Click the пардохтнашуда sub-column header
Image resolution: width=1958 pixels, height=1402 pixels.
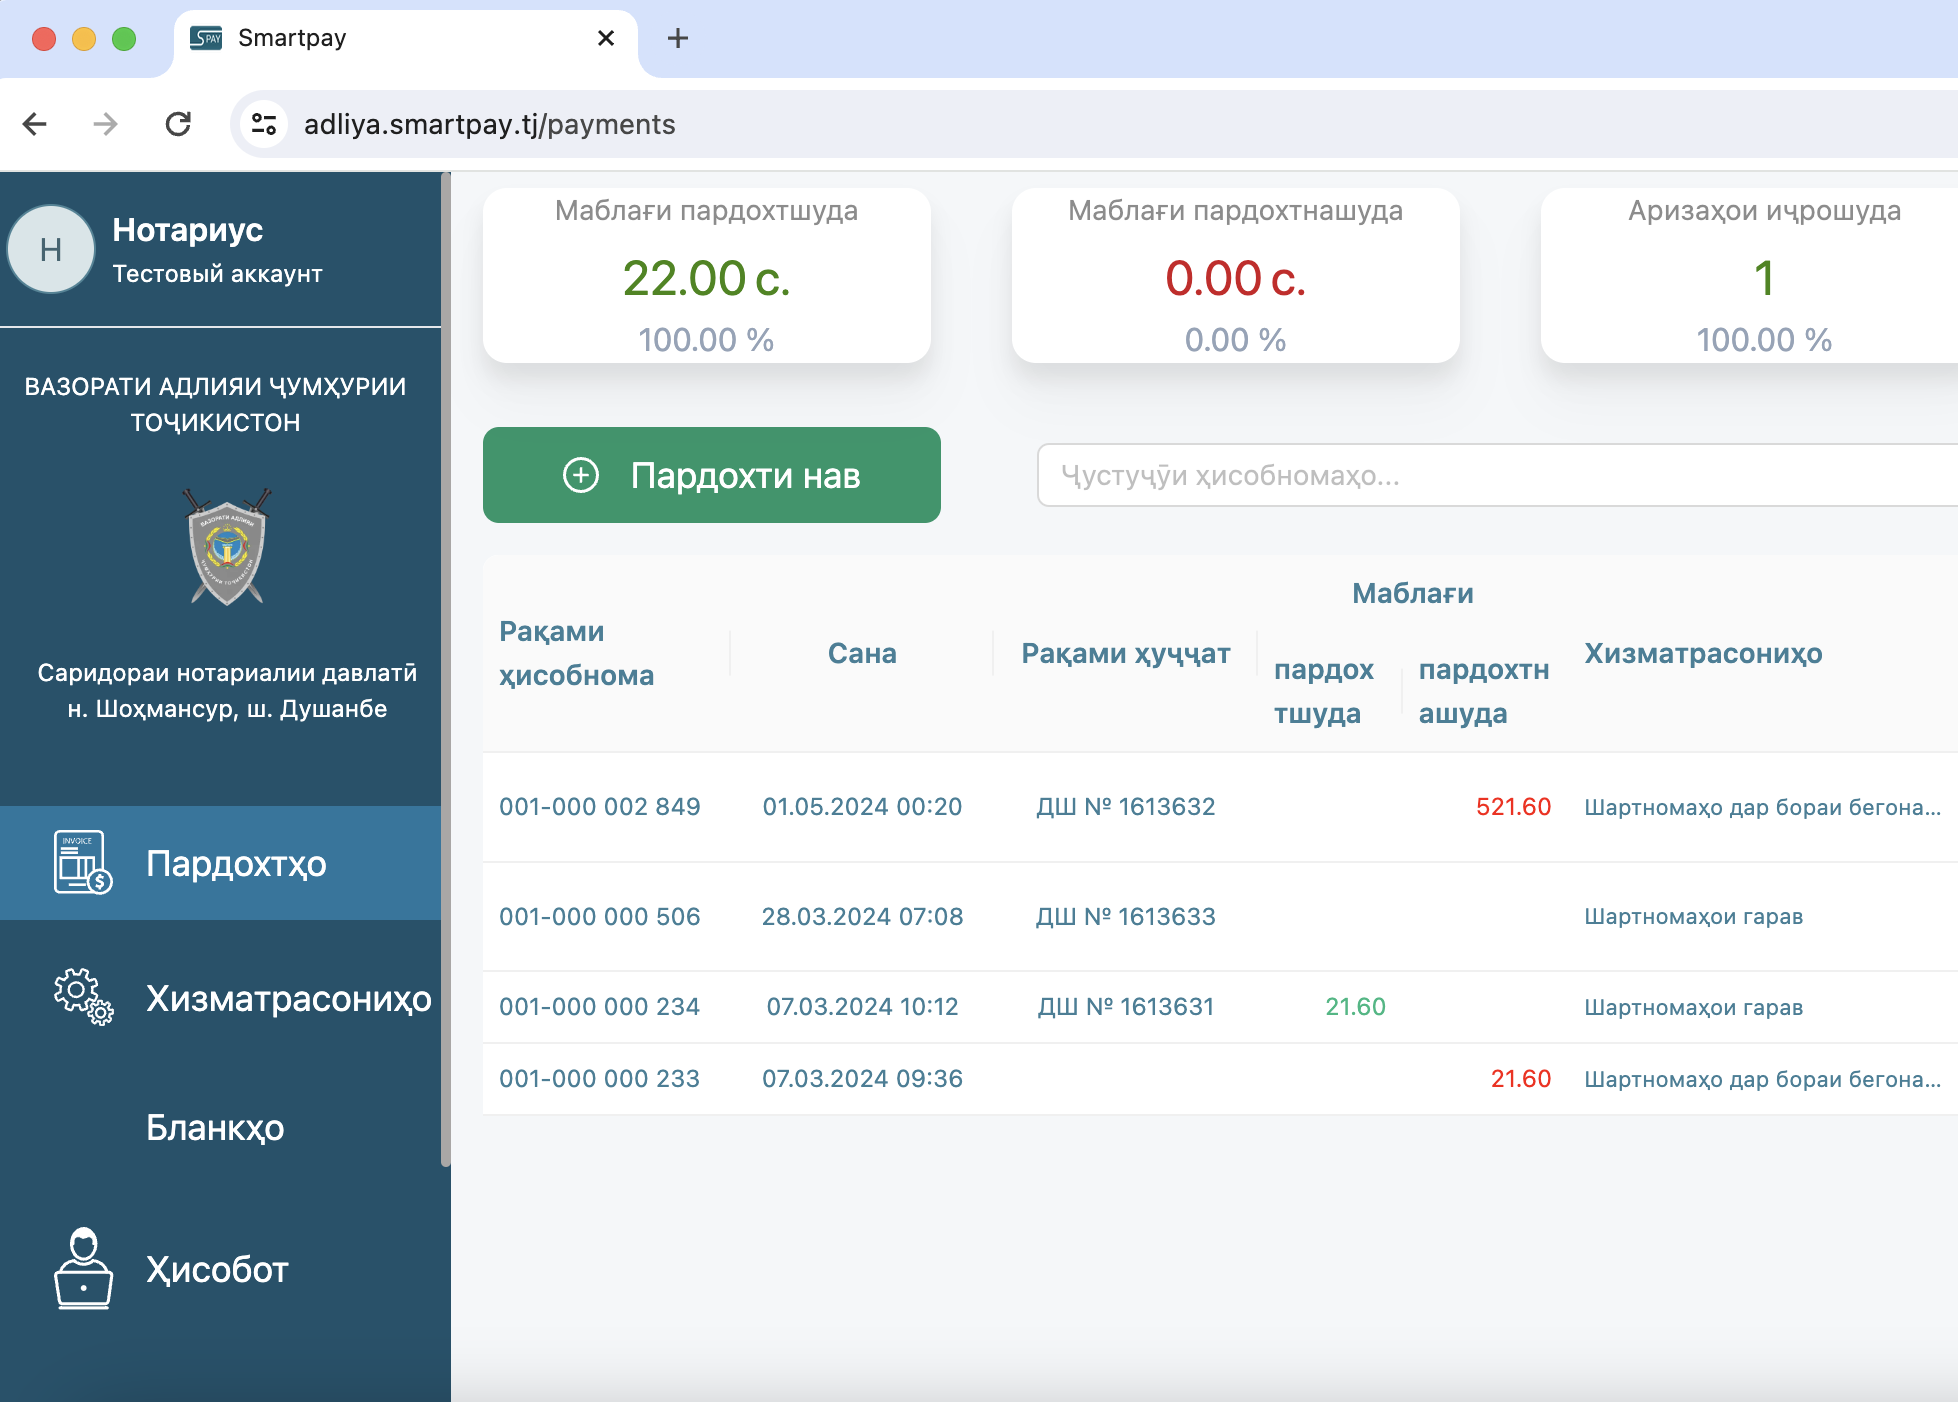point(1483,691)
